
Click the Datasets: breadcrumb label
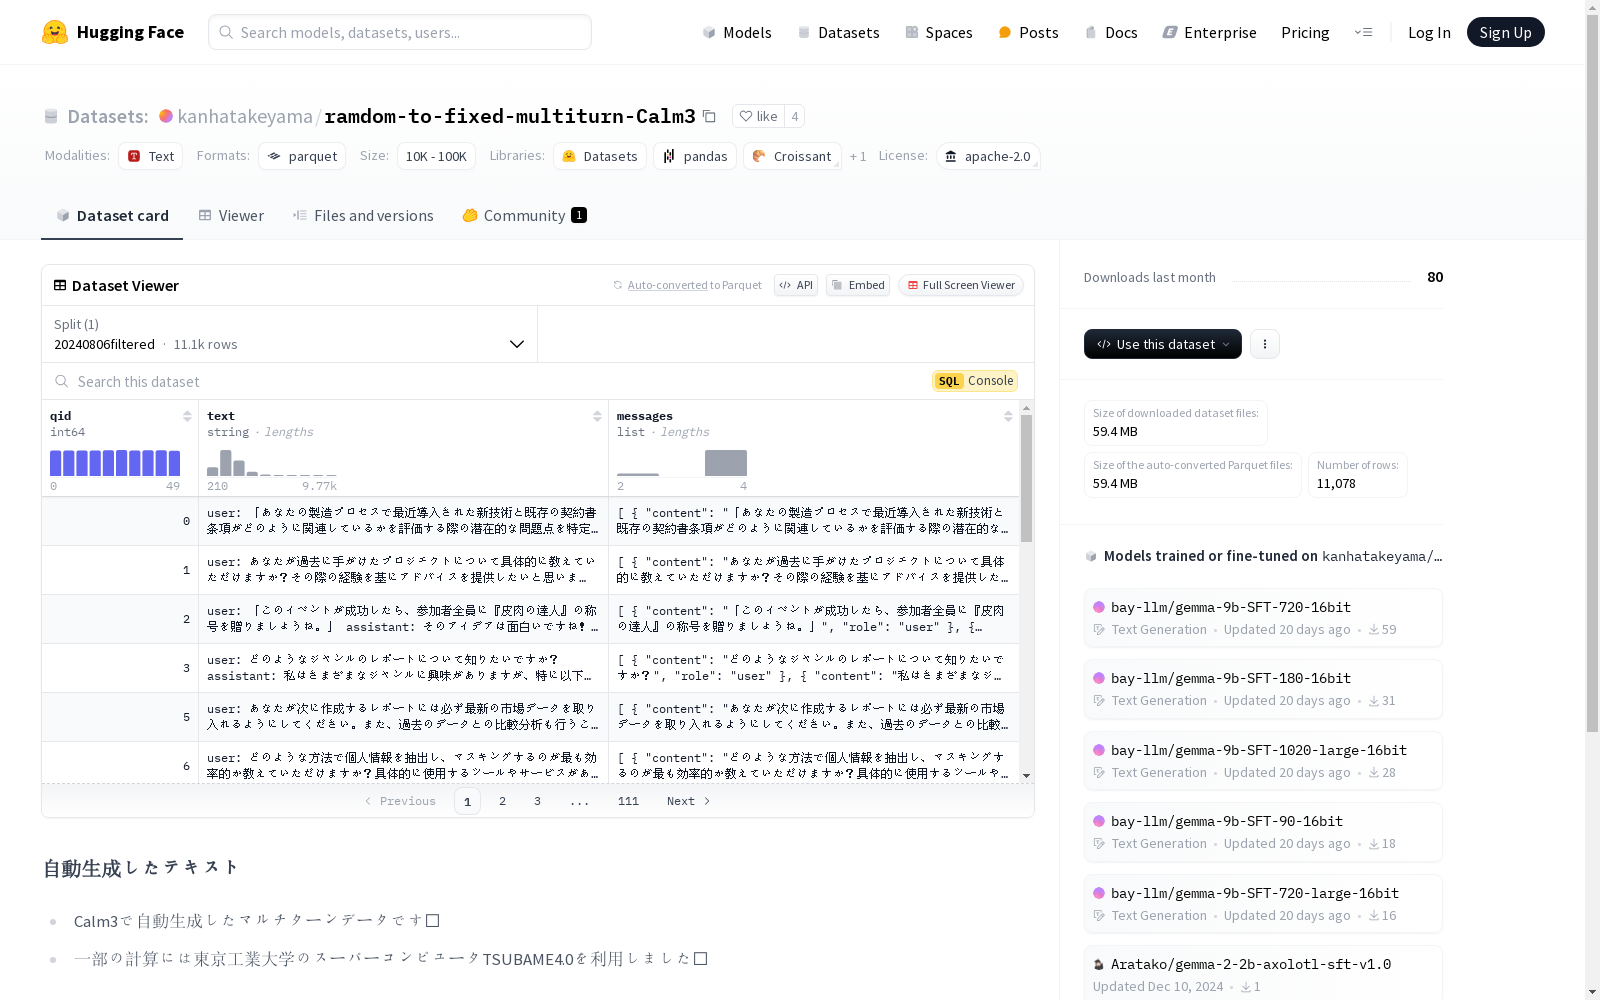point(107,116)
